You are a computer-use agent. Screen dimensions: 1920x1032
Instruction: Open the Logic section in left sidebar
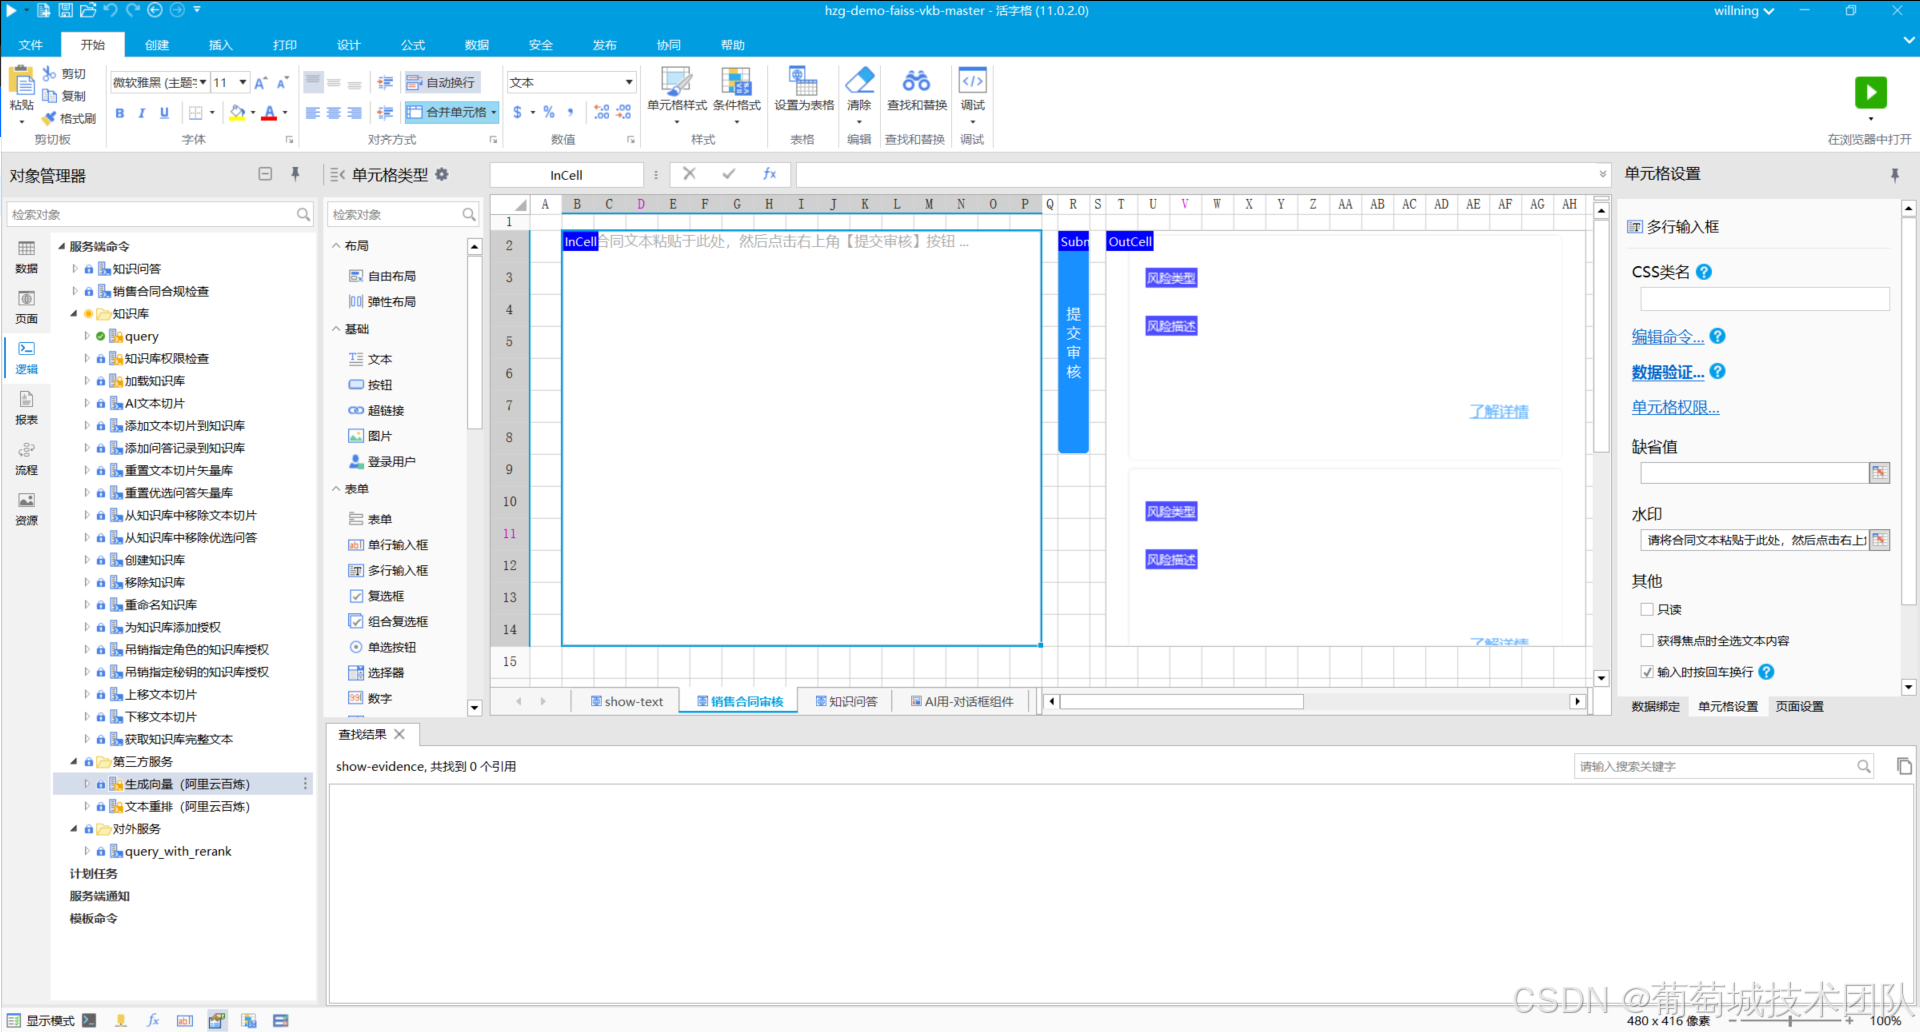coord(27,357)
